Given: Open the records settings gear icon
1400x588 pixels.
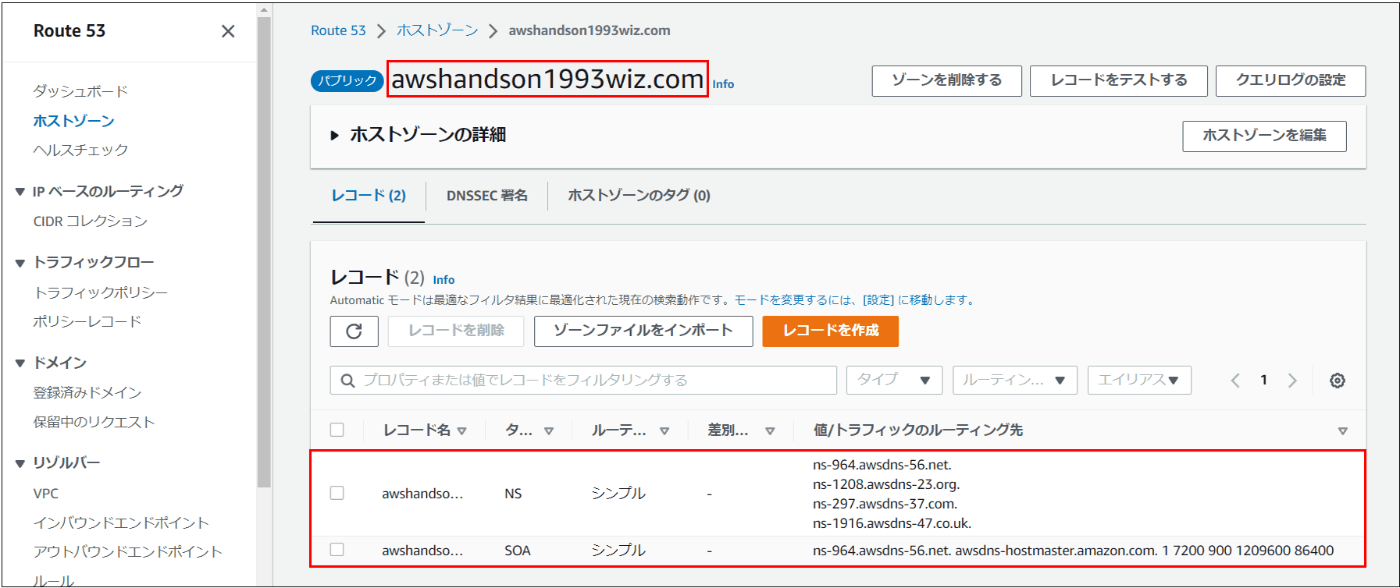Looking at the screenshot, I should [1339, 380].
